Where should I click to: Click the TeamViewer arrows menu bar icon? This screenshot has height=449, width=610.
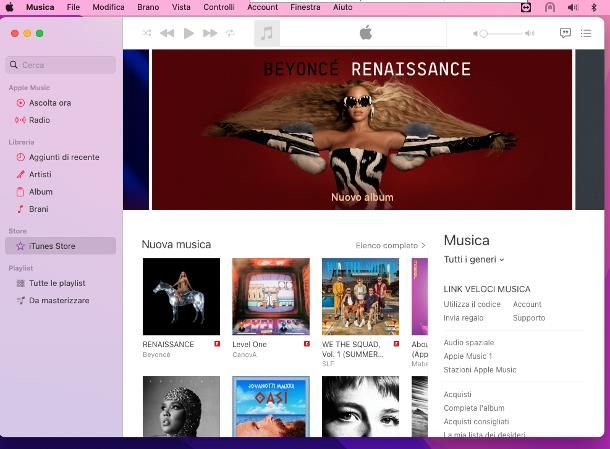pyautogui.click(x=526, y=7)
